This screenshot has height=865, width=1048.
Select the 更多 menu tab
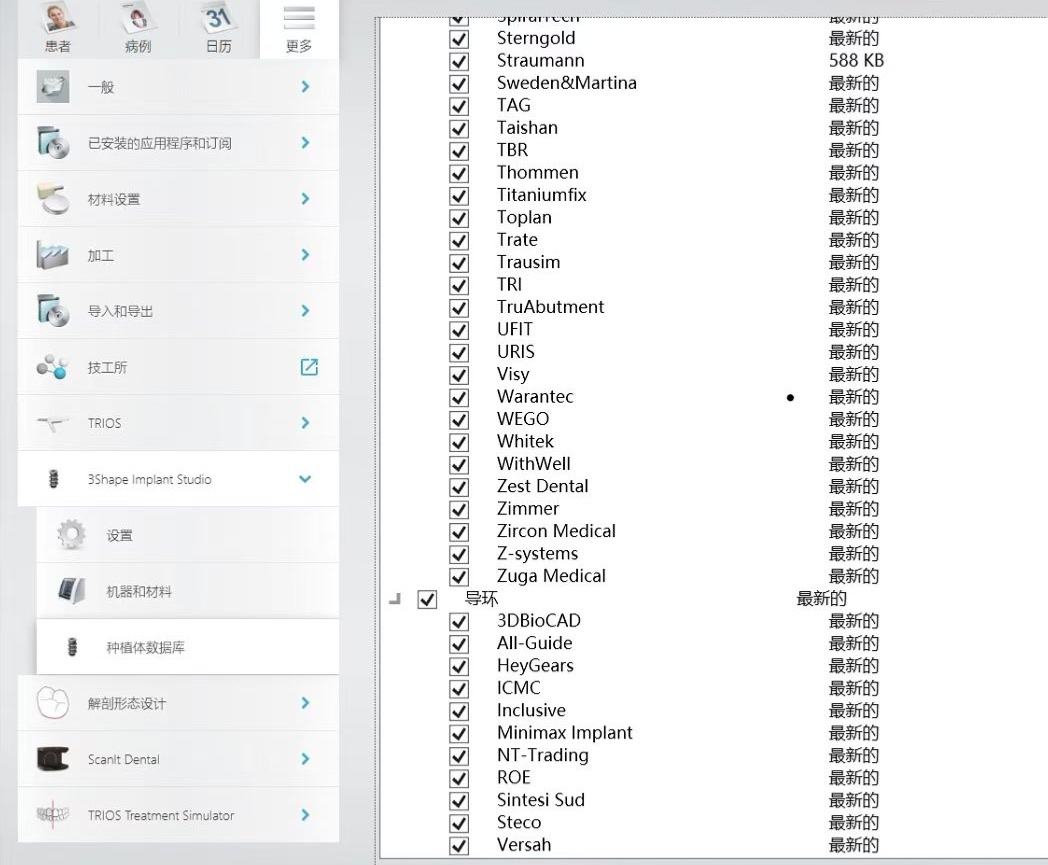299,28
